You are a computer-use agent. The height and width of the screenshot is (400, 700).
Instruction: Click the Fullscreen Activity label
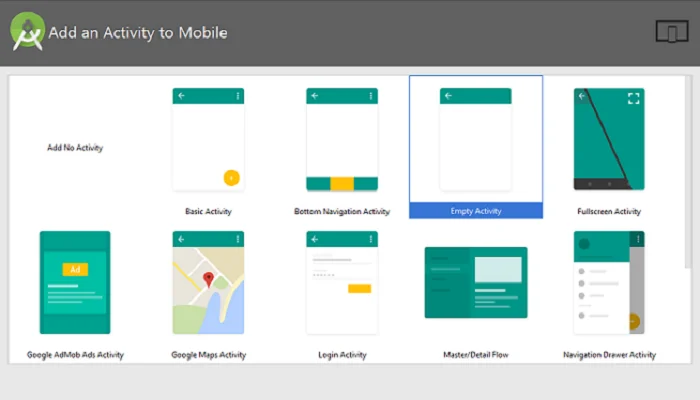point(609,211)
